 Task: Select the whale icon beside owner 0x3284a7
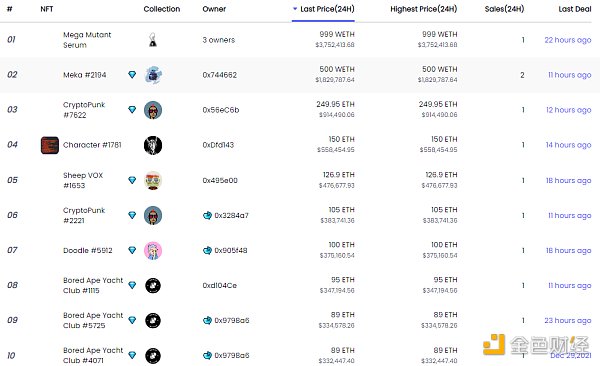click(x=207, y=216)
